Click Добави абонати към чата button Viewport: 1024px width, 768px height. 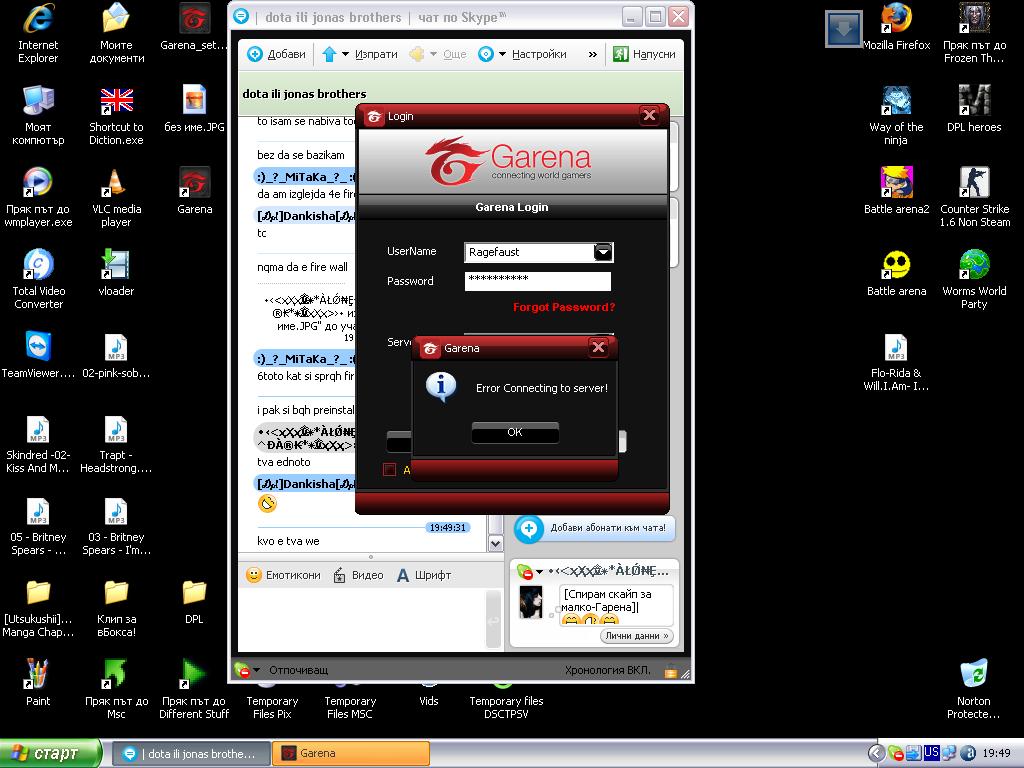point(594,528)
